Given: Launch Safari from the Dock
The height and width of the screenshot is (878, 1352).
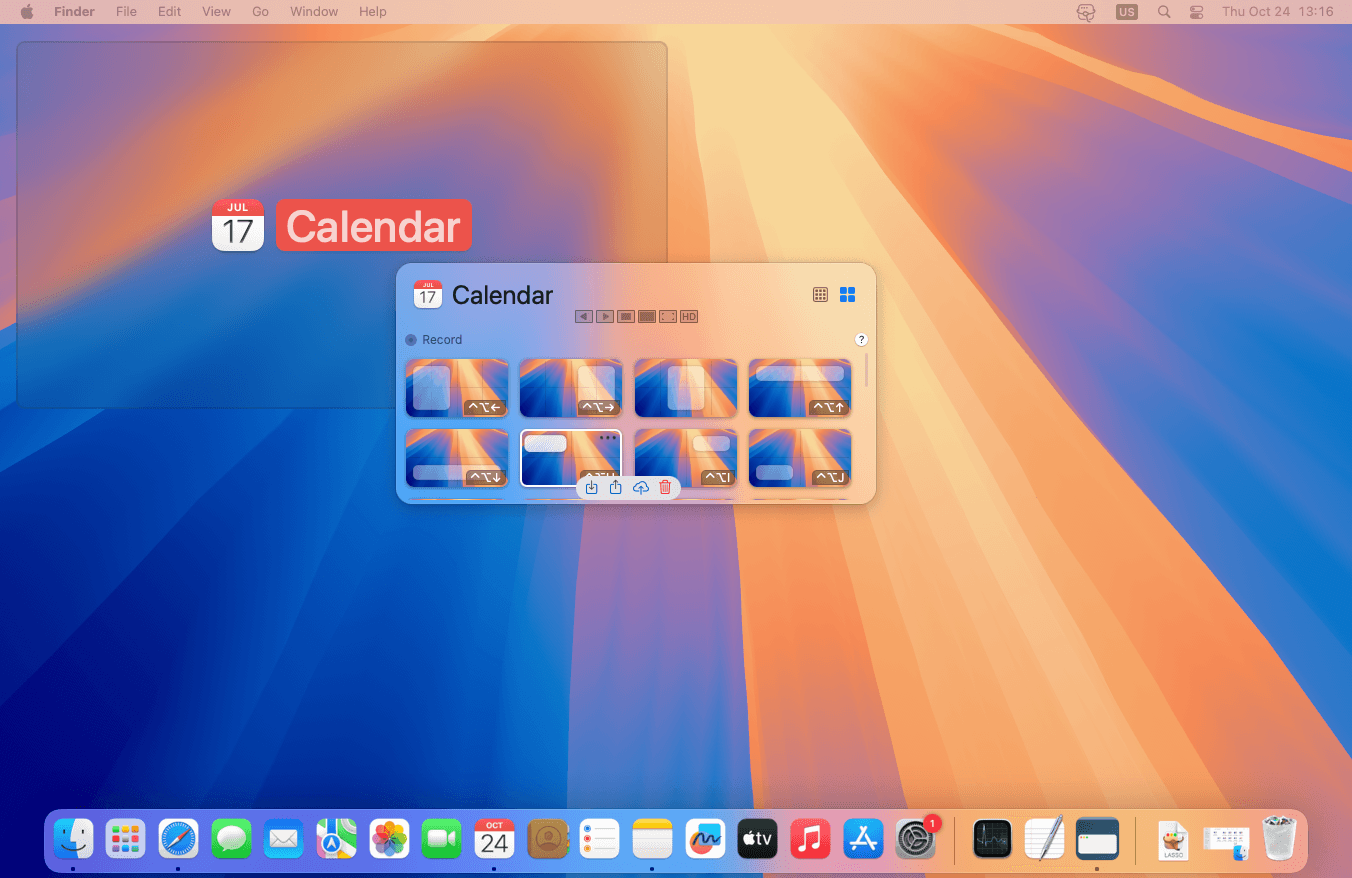Looking at the screenshot, I should tap(179, 839).
